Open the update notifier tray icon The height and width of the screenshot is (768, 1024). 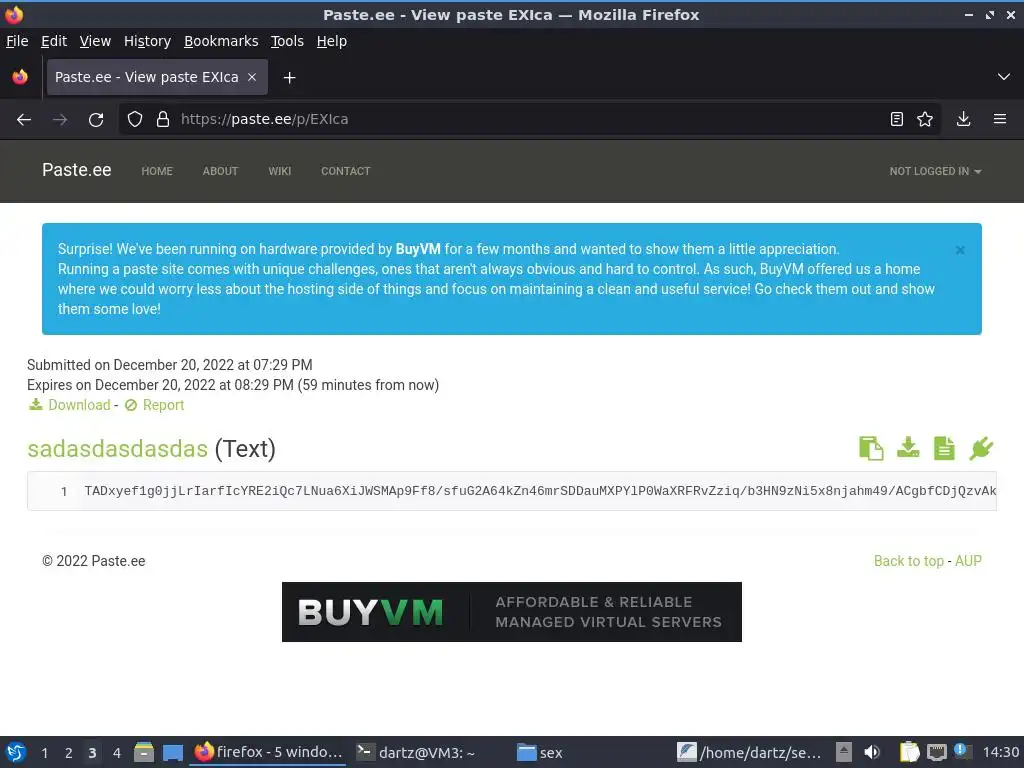coord(962,751)
